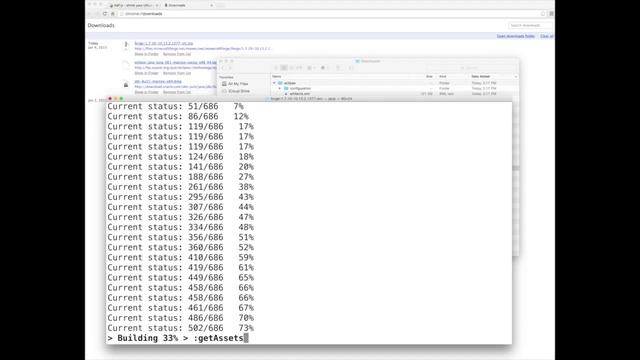Collapse the configuration folder disclosure triangle
The image size is (640, 360).
[280, 89]
